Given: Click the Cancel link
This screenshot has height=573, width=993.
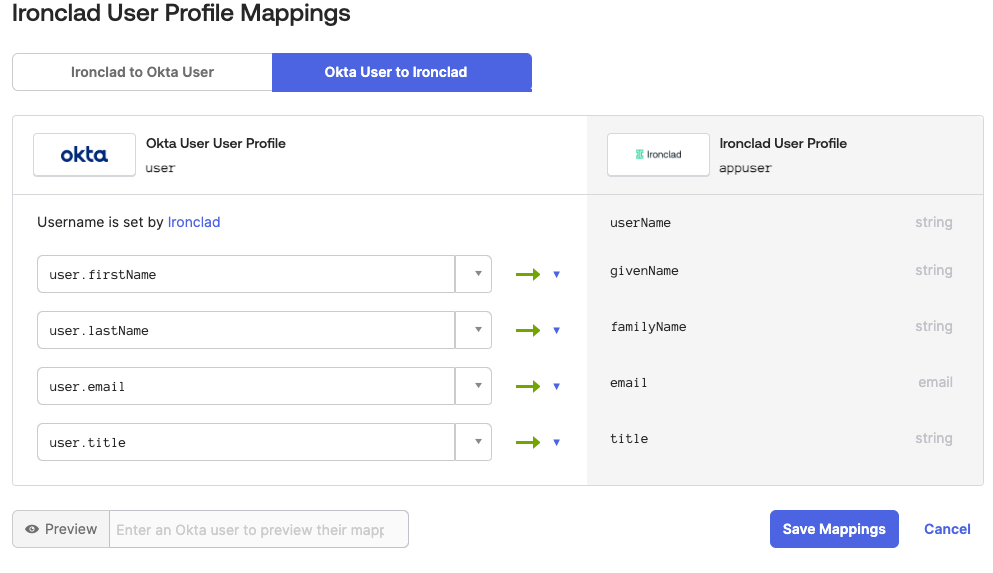Looking at the screenshot, I should (947, 529).
